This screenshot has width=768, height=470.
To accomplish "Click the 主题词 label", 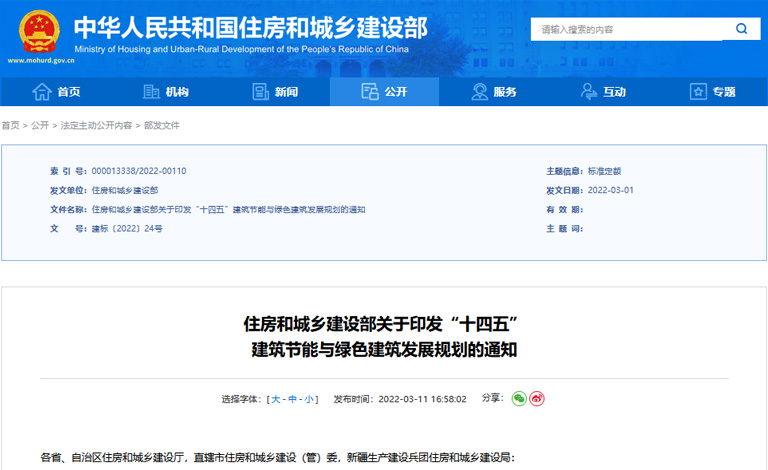I will click(564, 229).
